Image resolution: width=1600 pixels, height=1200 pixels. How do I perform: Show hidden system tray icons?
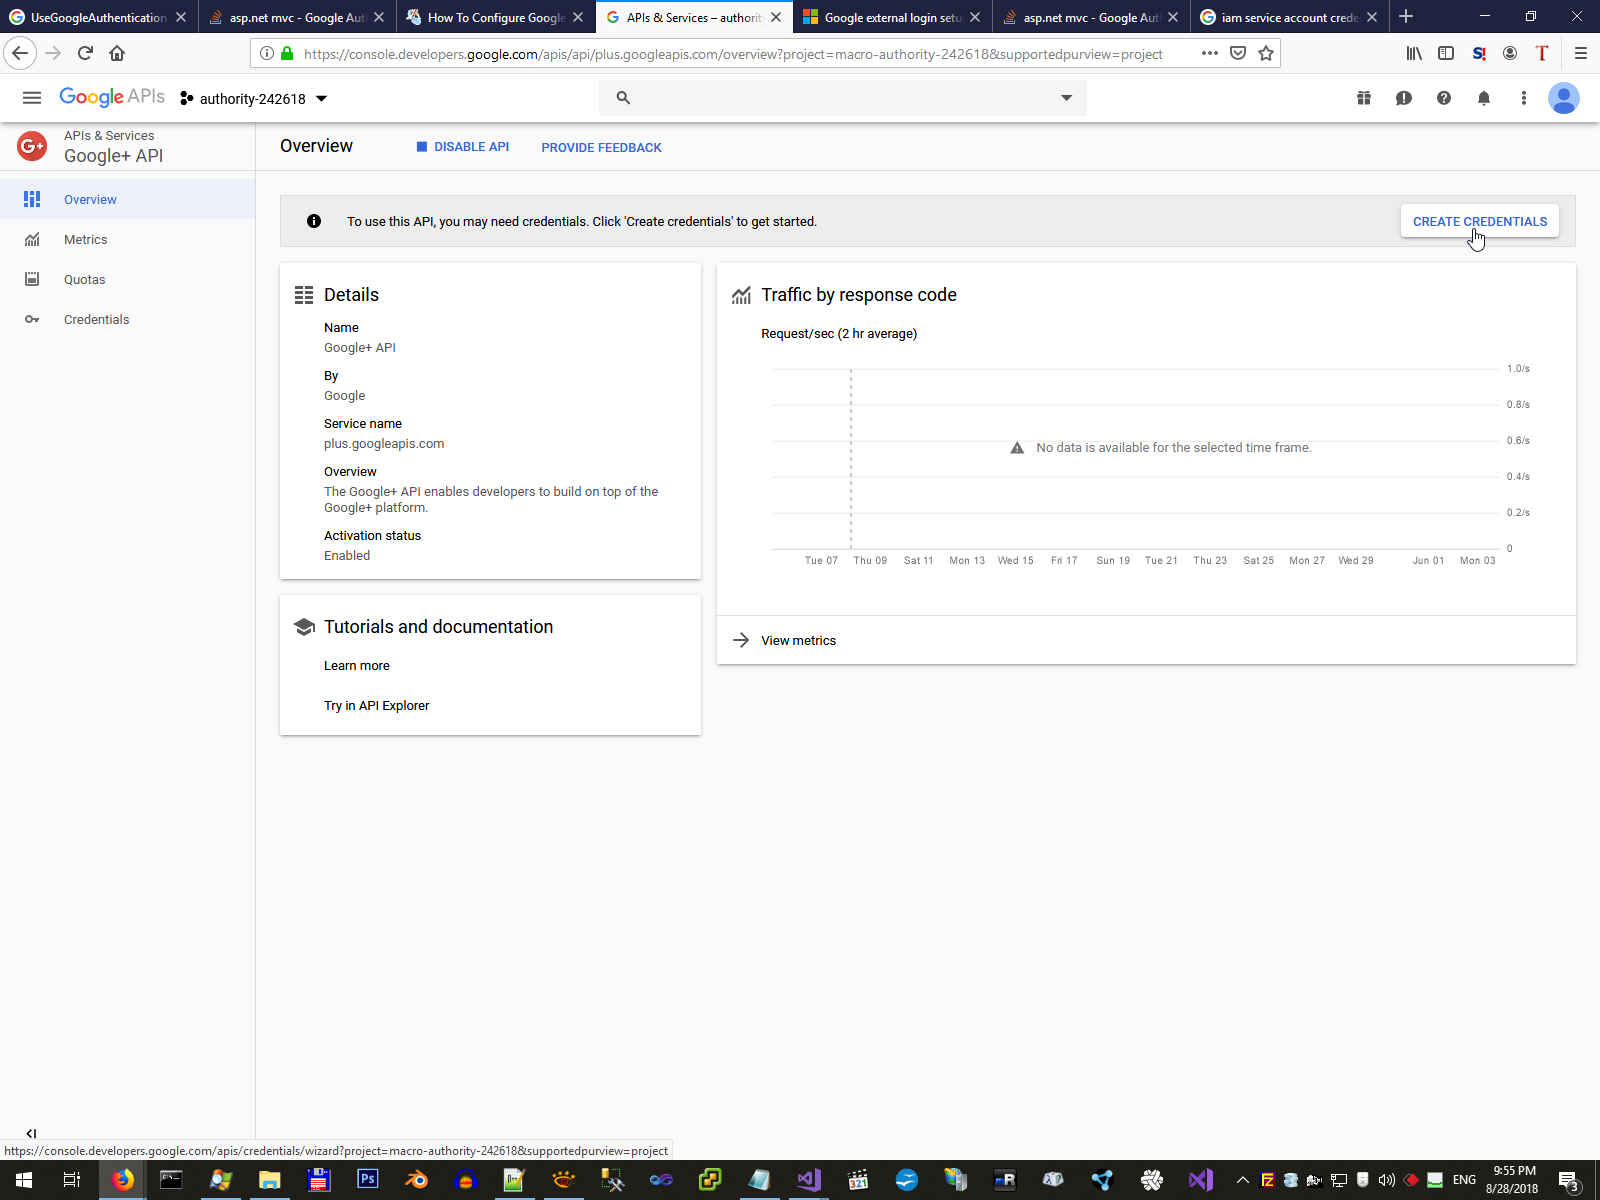pos(1243,1180)
